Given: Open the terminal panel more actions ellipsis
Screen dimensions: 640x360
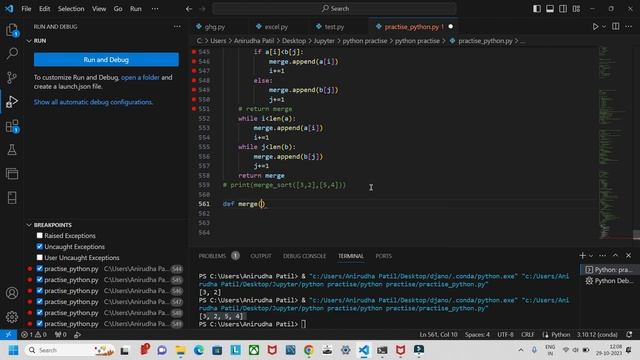Looking at the screenshot, I should 602,256.
